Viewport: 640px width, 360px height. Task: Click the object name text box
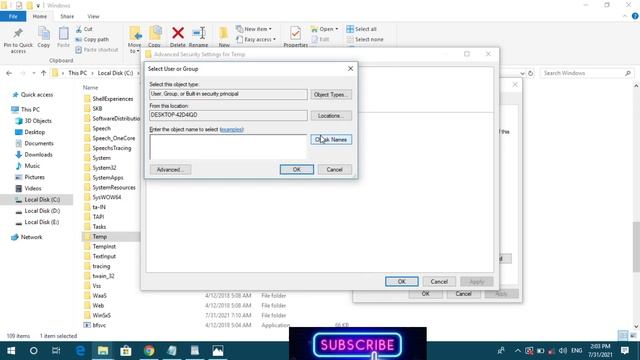pyautogui.click(x=228, y=147)
